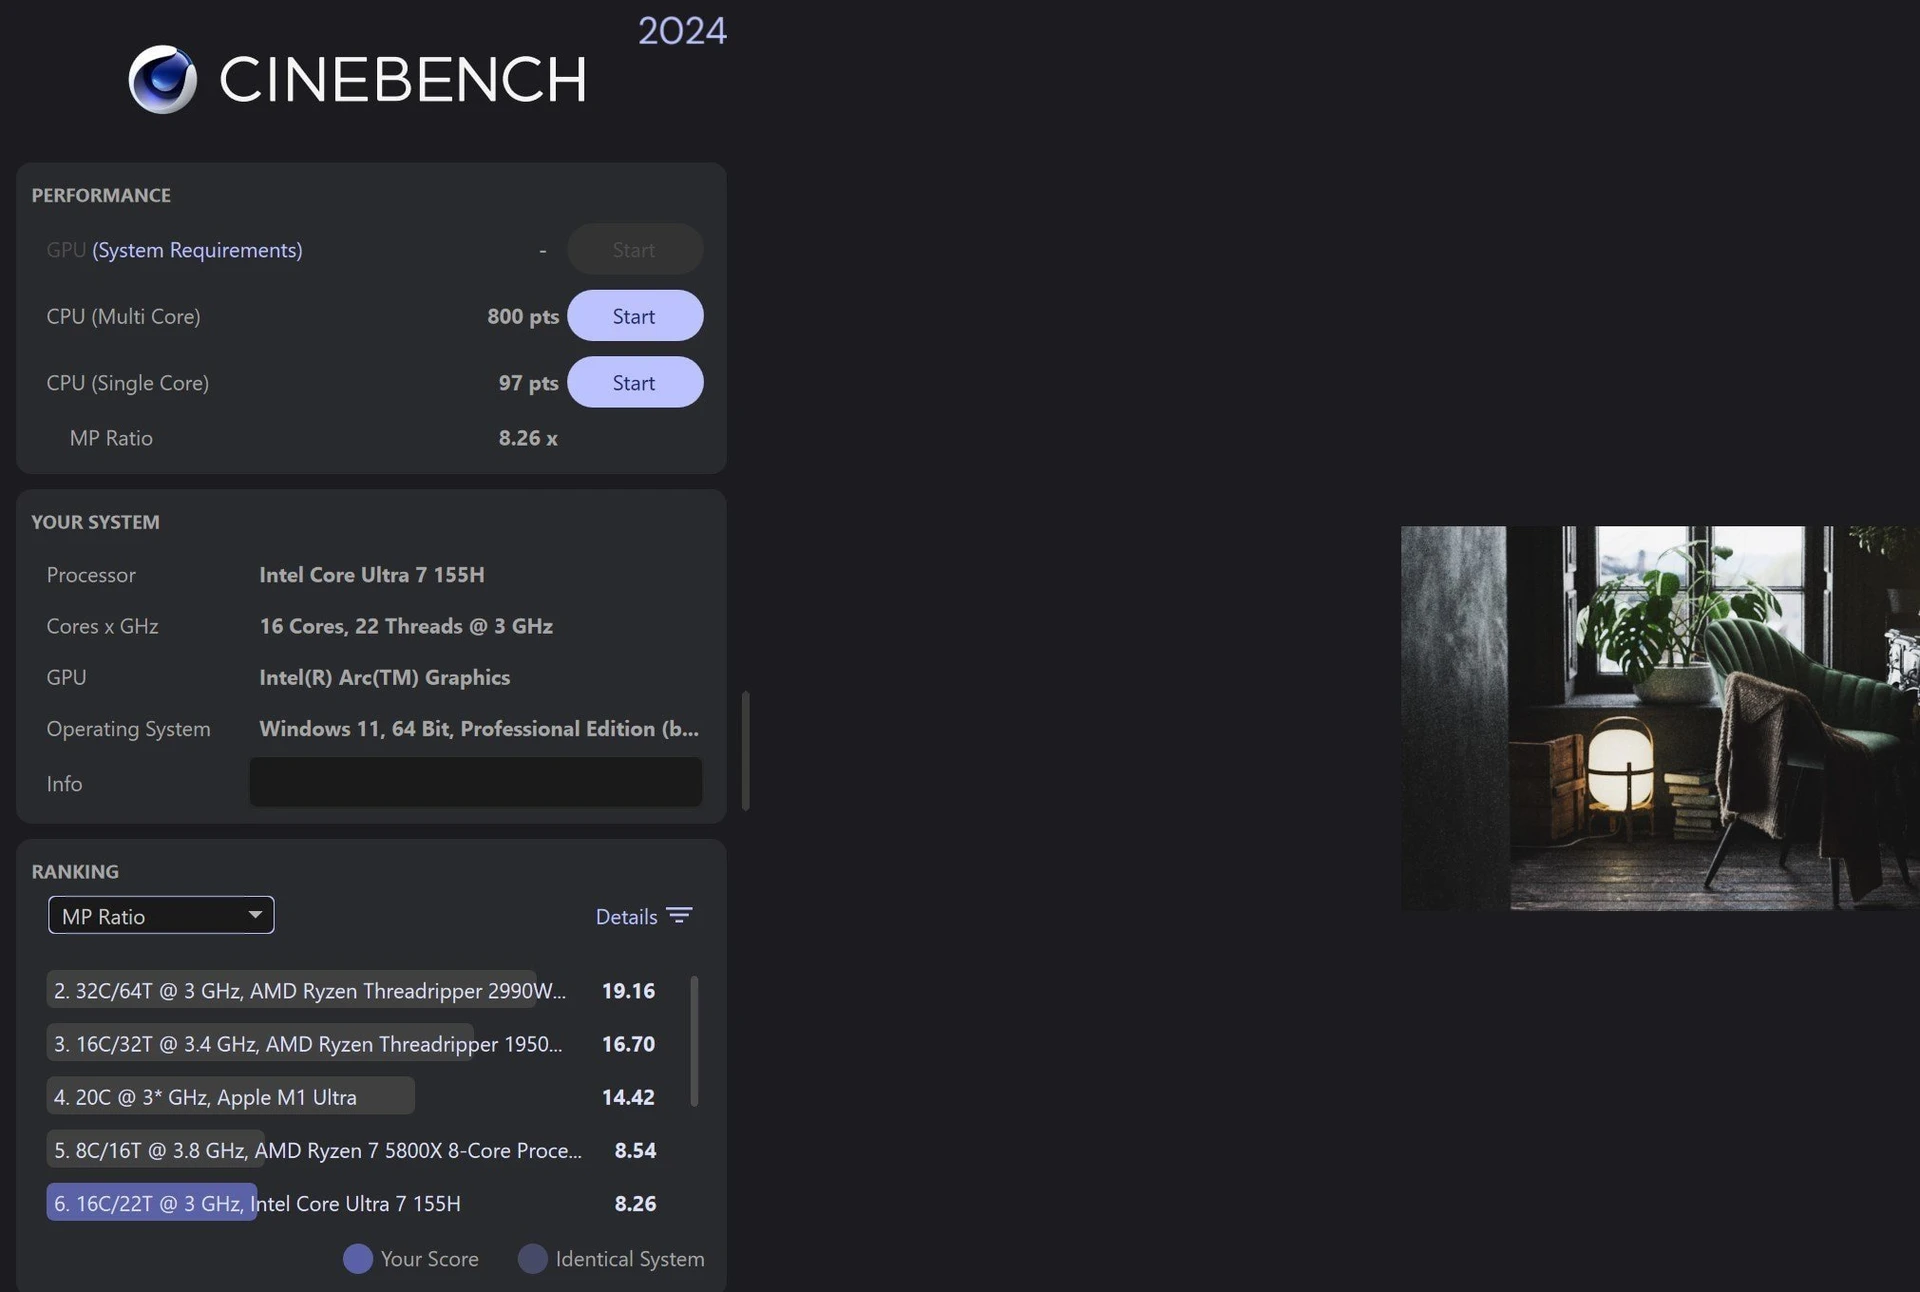Click the 19.16 ranking score

coord(628,991)
